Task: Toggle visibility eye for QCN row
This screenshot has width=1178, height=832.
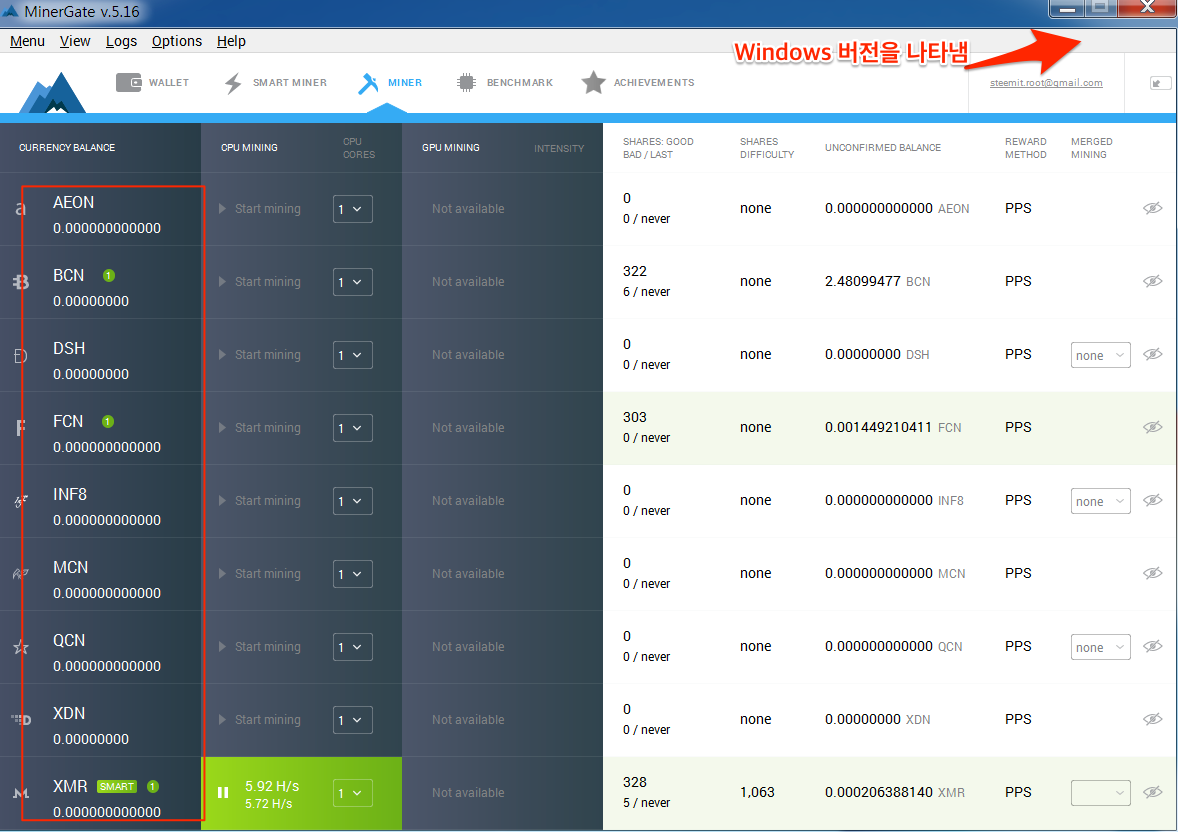Action: click(x=1152, y=646)
